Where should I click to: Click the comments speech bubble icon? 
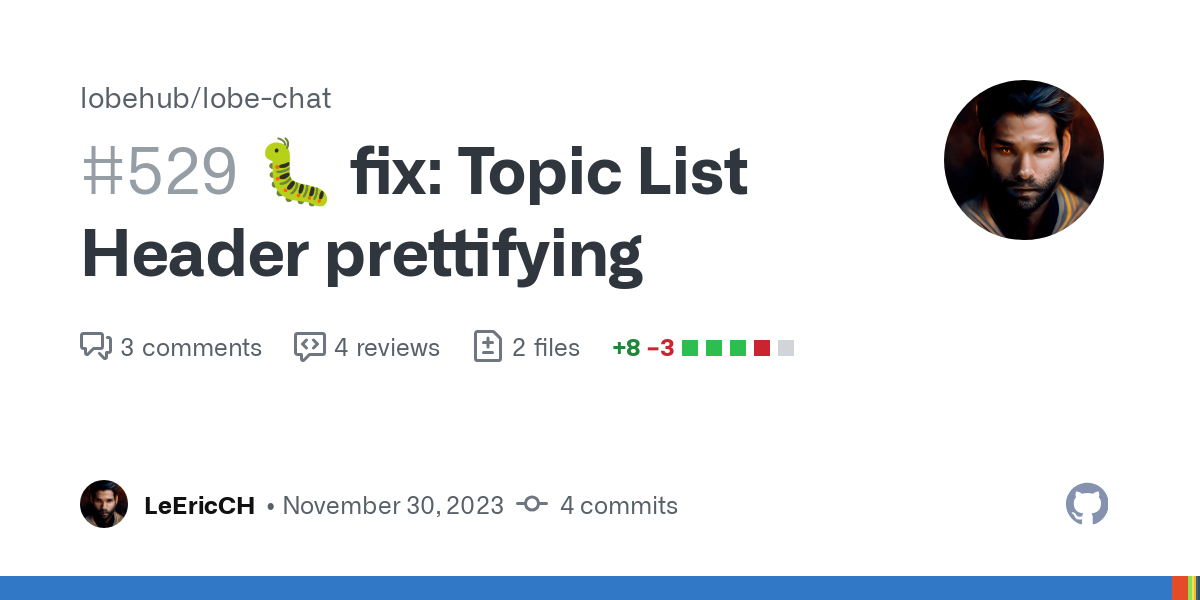pyautogui.click(x=96, y=347)
